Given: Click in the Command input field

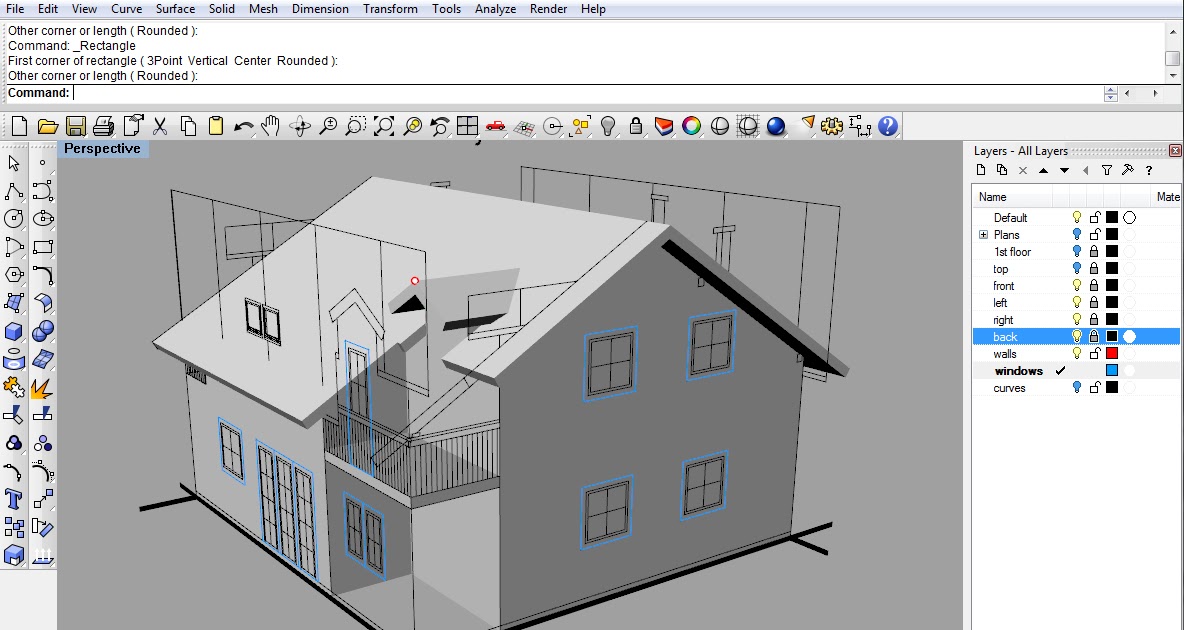Looking at the screenshot, I should point(587,94).
